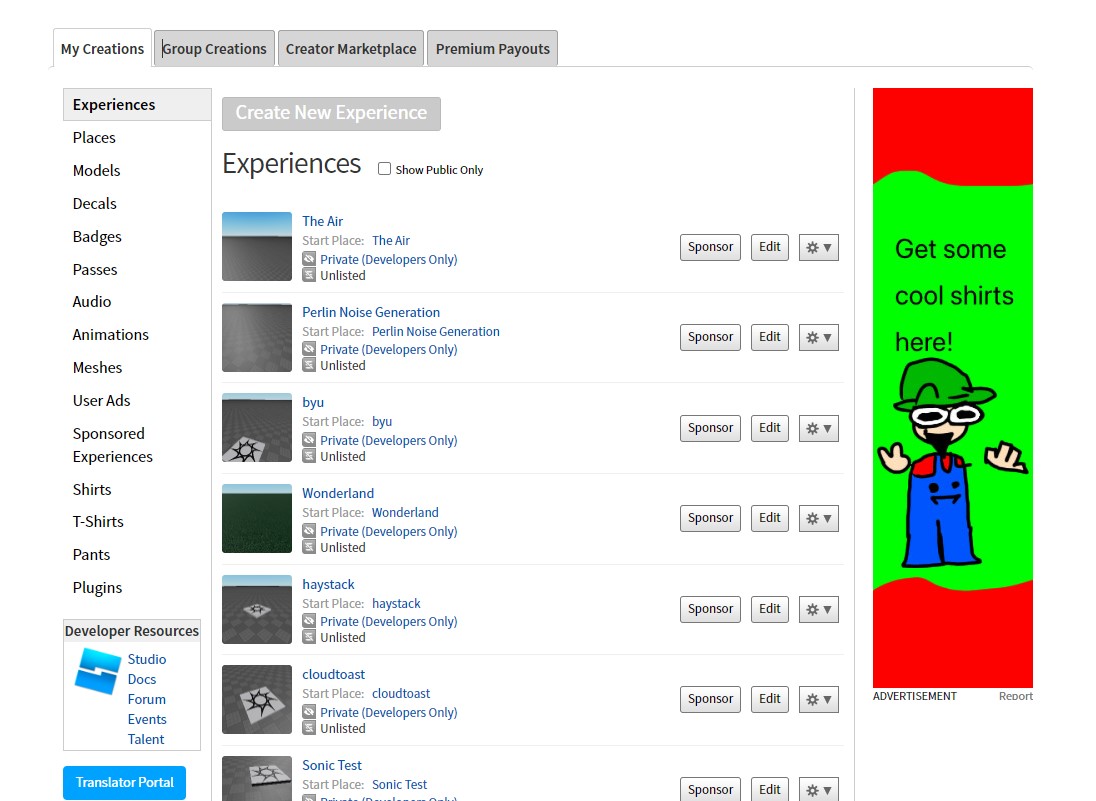1096x801 pixels.
Task: Click the unlisted icon for The Air
Action: coord(309,275)
